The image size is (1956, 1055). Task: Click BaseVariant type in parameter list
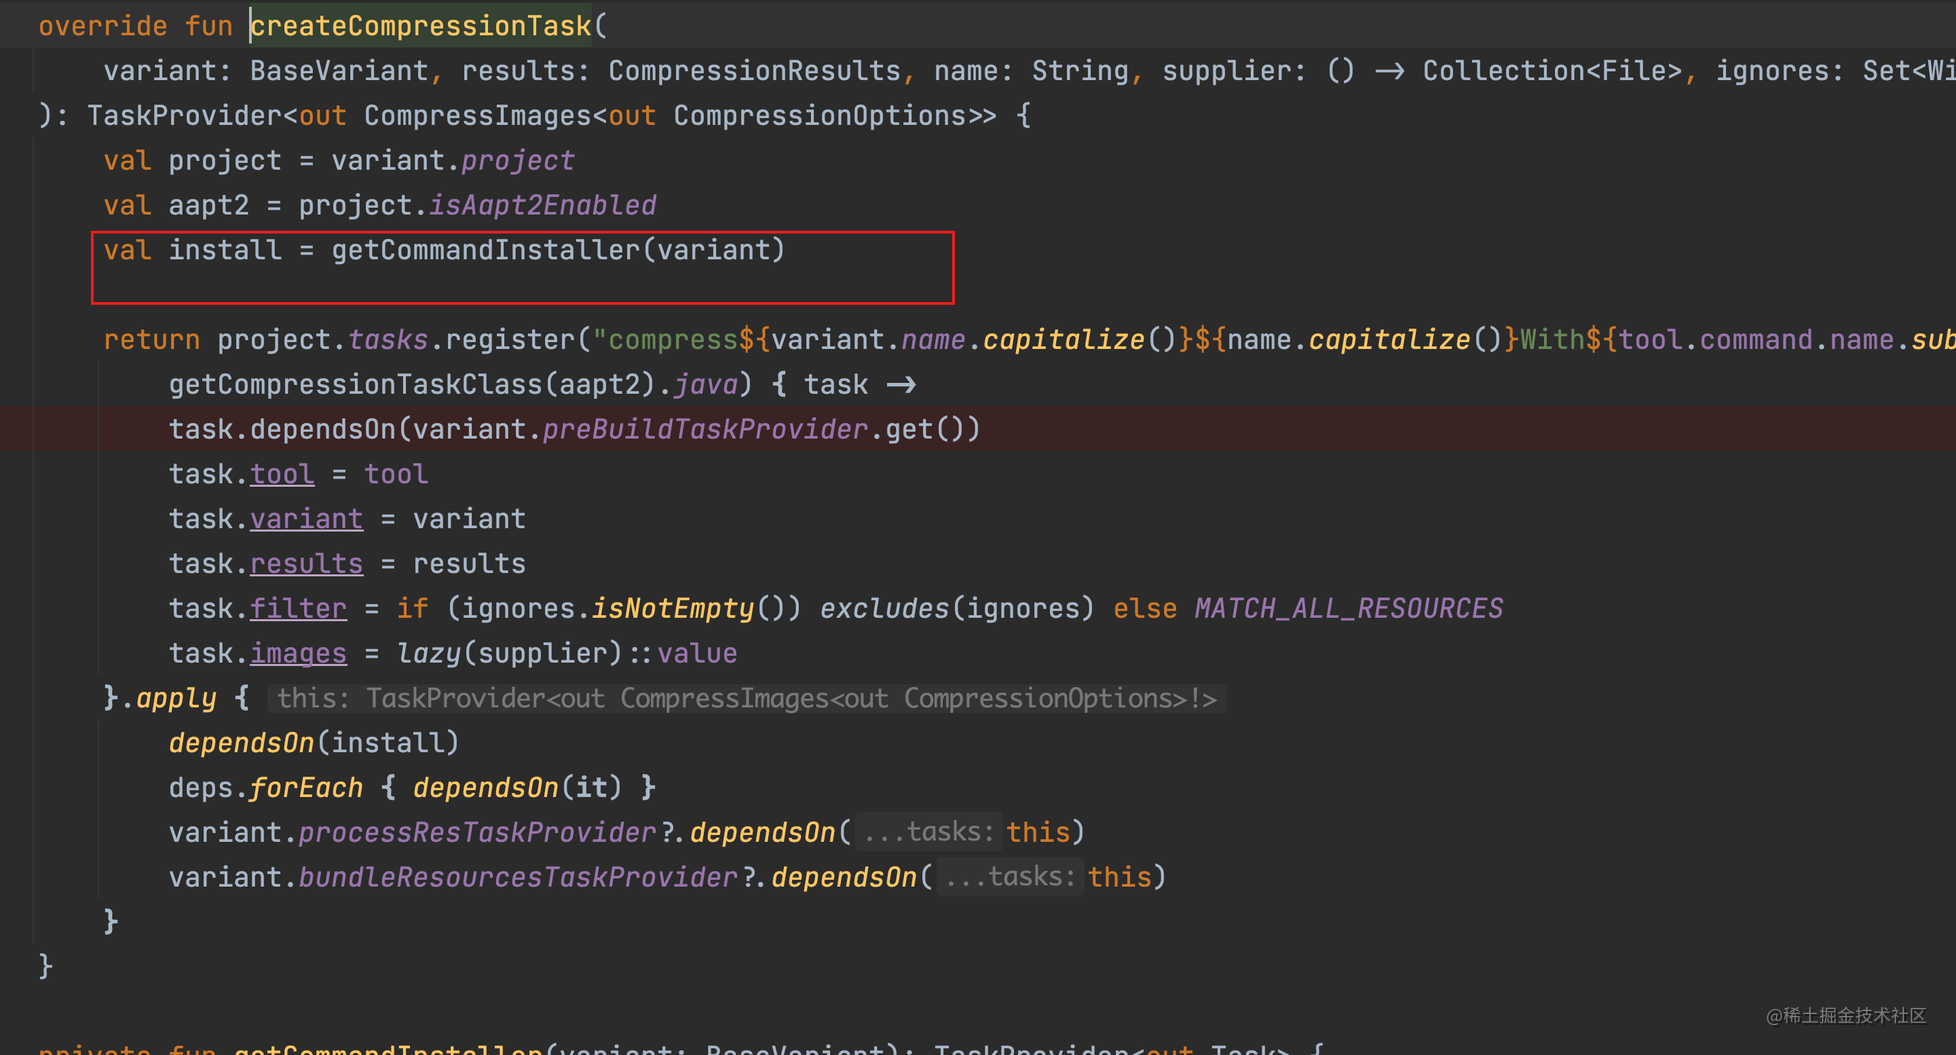pyautogui.click(x=339, y=71)
